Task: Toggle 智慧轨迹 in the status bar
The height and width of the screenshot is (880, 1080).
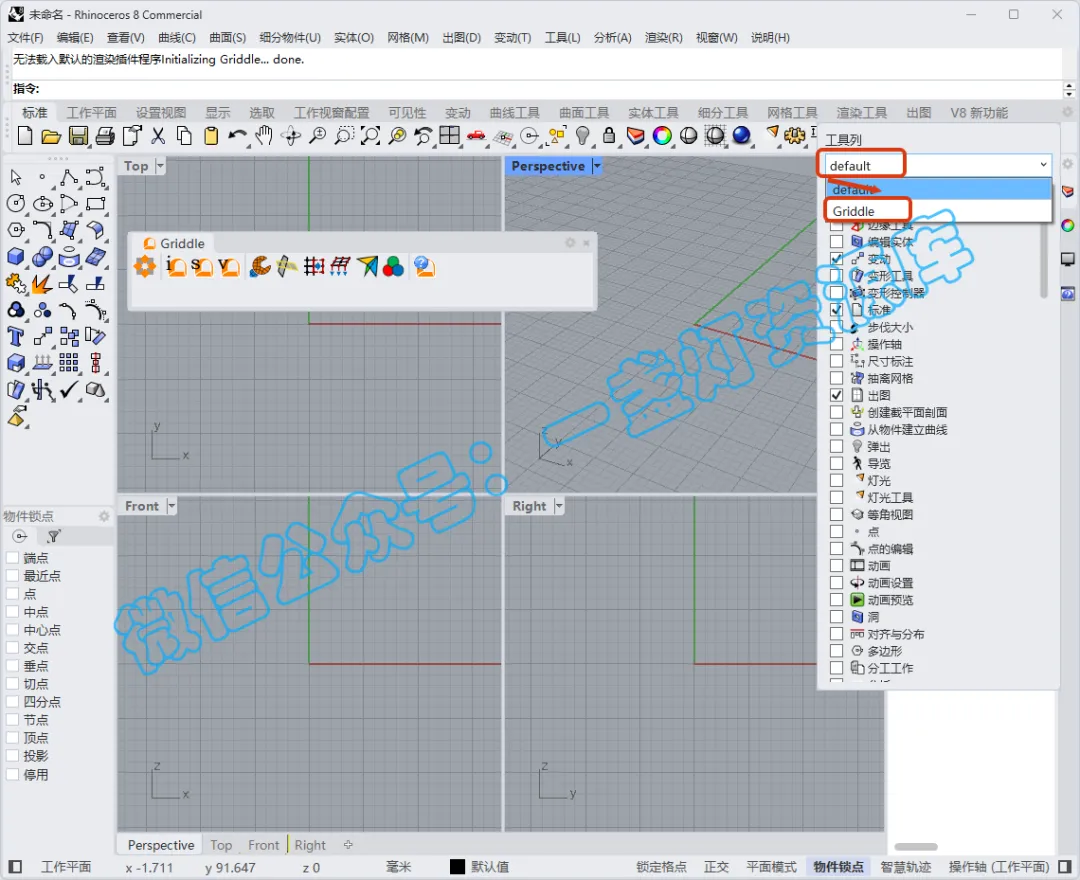Action: click(906, 867)
